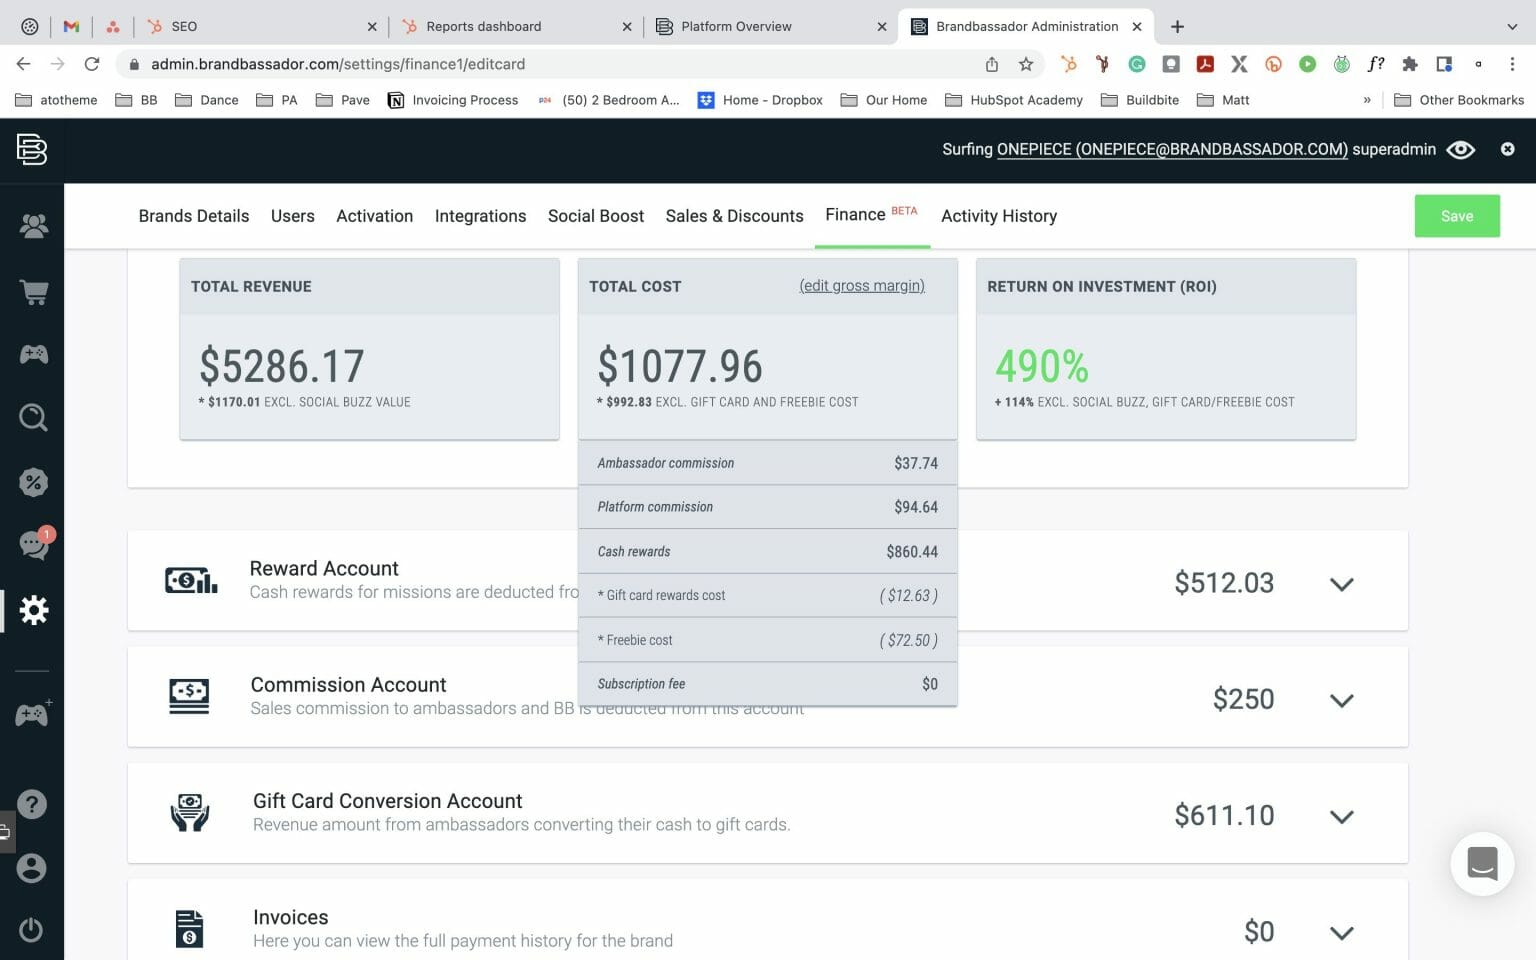The width and height of the screenshot is (1536, 960).
Task: Select the shopping cart sidebar icon
Action: [x=33, y=291]
